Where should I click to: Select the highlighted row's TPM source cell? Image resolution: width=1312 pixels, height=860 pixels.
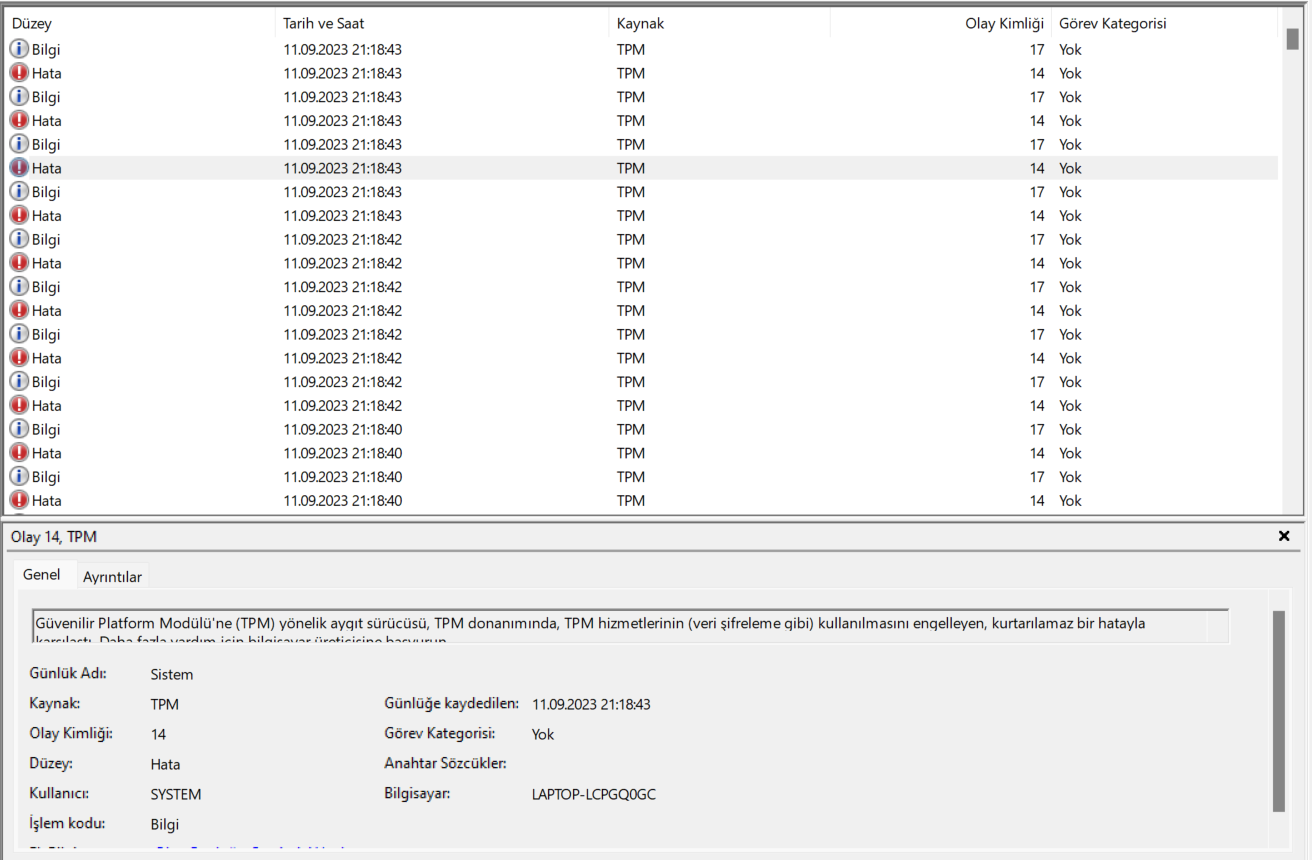pyautogui.click(x=631, y=168)
